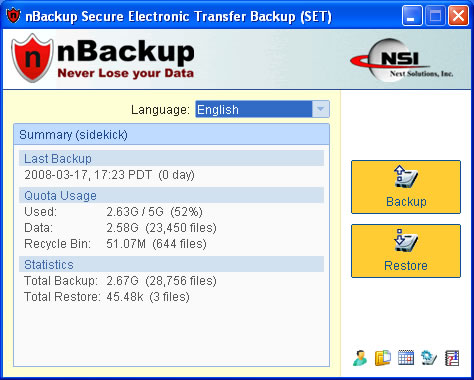Click the Statistics section header

pyautogui.click(x=171, y=264)
